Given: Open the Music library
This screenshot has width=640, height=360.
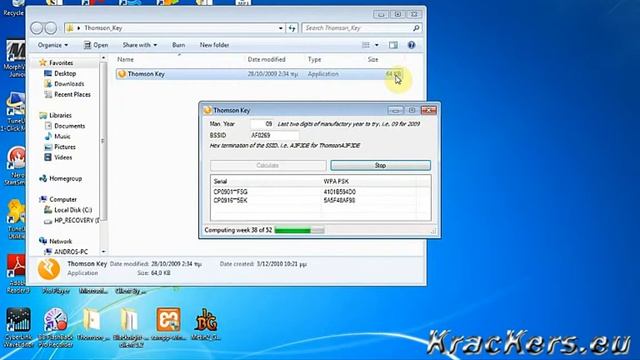Looking at the screenshot, I should pos(62,136).
